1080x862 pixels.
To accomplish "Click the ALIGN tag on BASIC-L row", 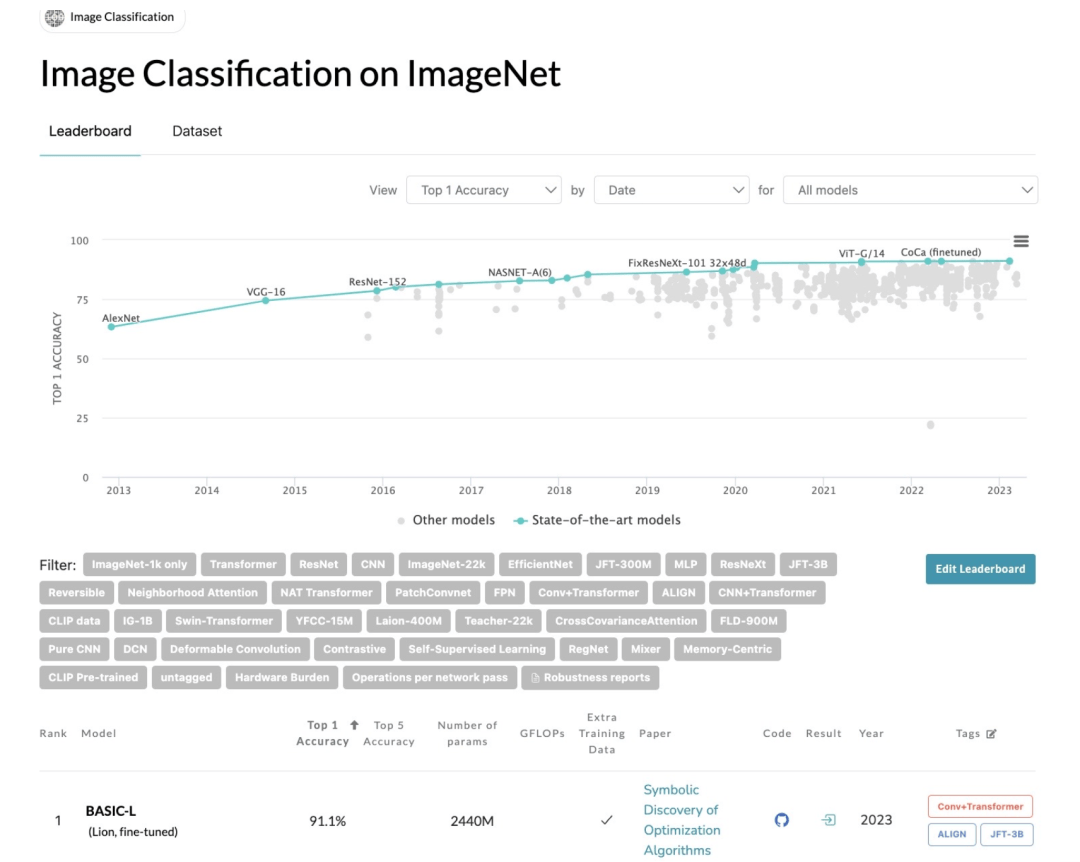I will pos(952,834).
